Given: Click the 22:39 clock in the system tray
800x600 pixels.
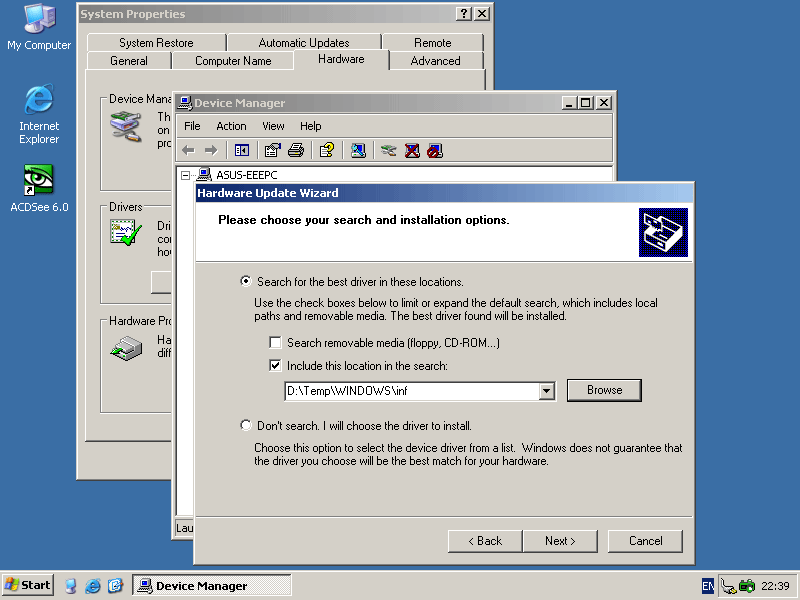Looking at the screenshot, I should coord(776,586).
